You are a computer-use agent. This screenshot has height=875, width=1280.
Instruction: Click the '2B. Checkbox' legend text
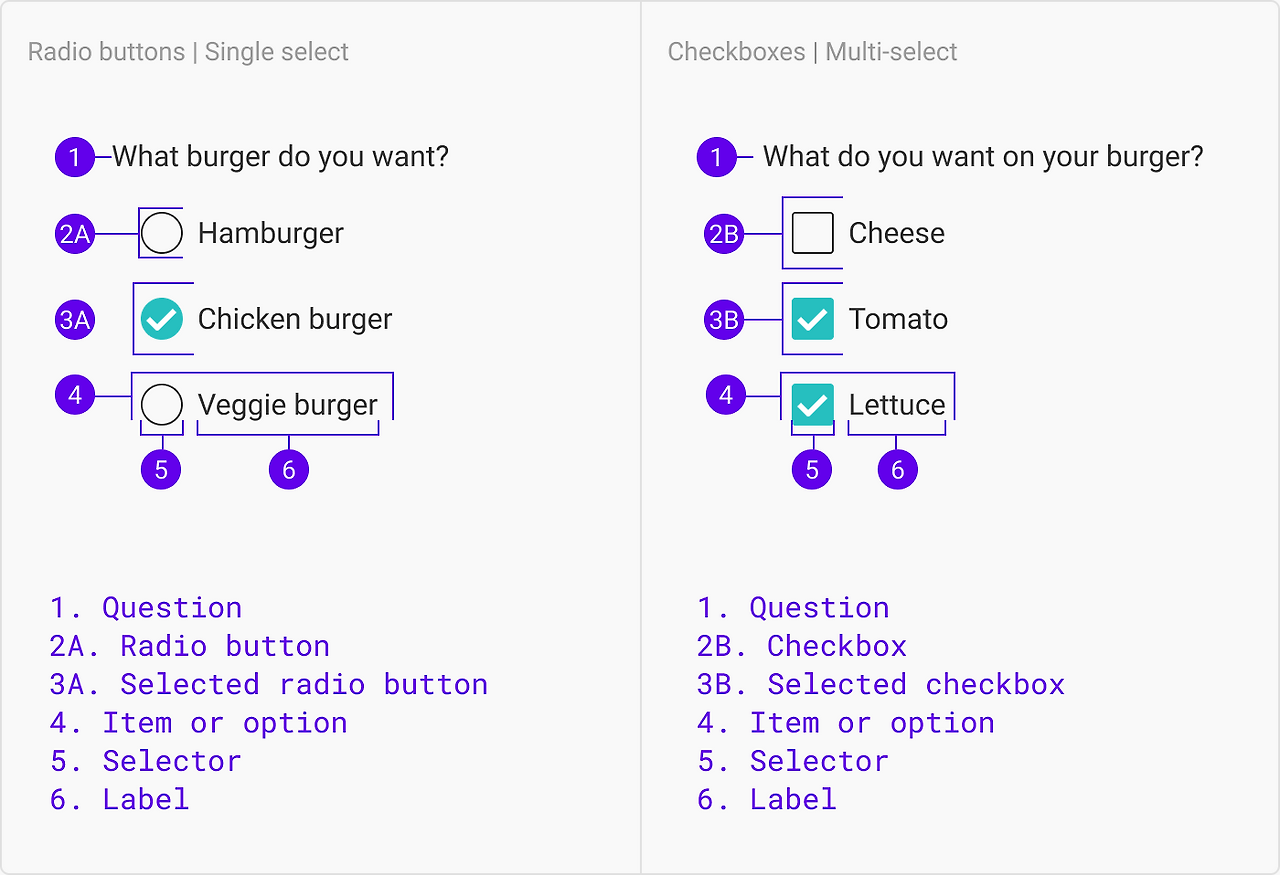click(802, 646)
